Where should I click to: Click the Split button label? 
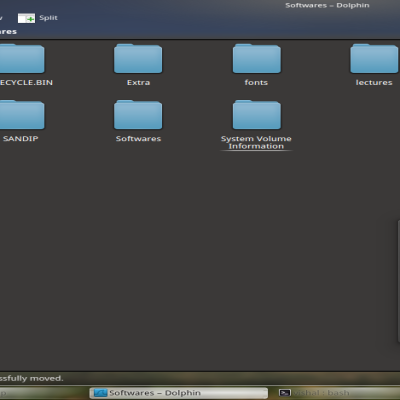pos(48,18)
